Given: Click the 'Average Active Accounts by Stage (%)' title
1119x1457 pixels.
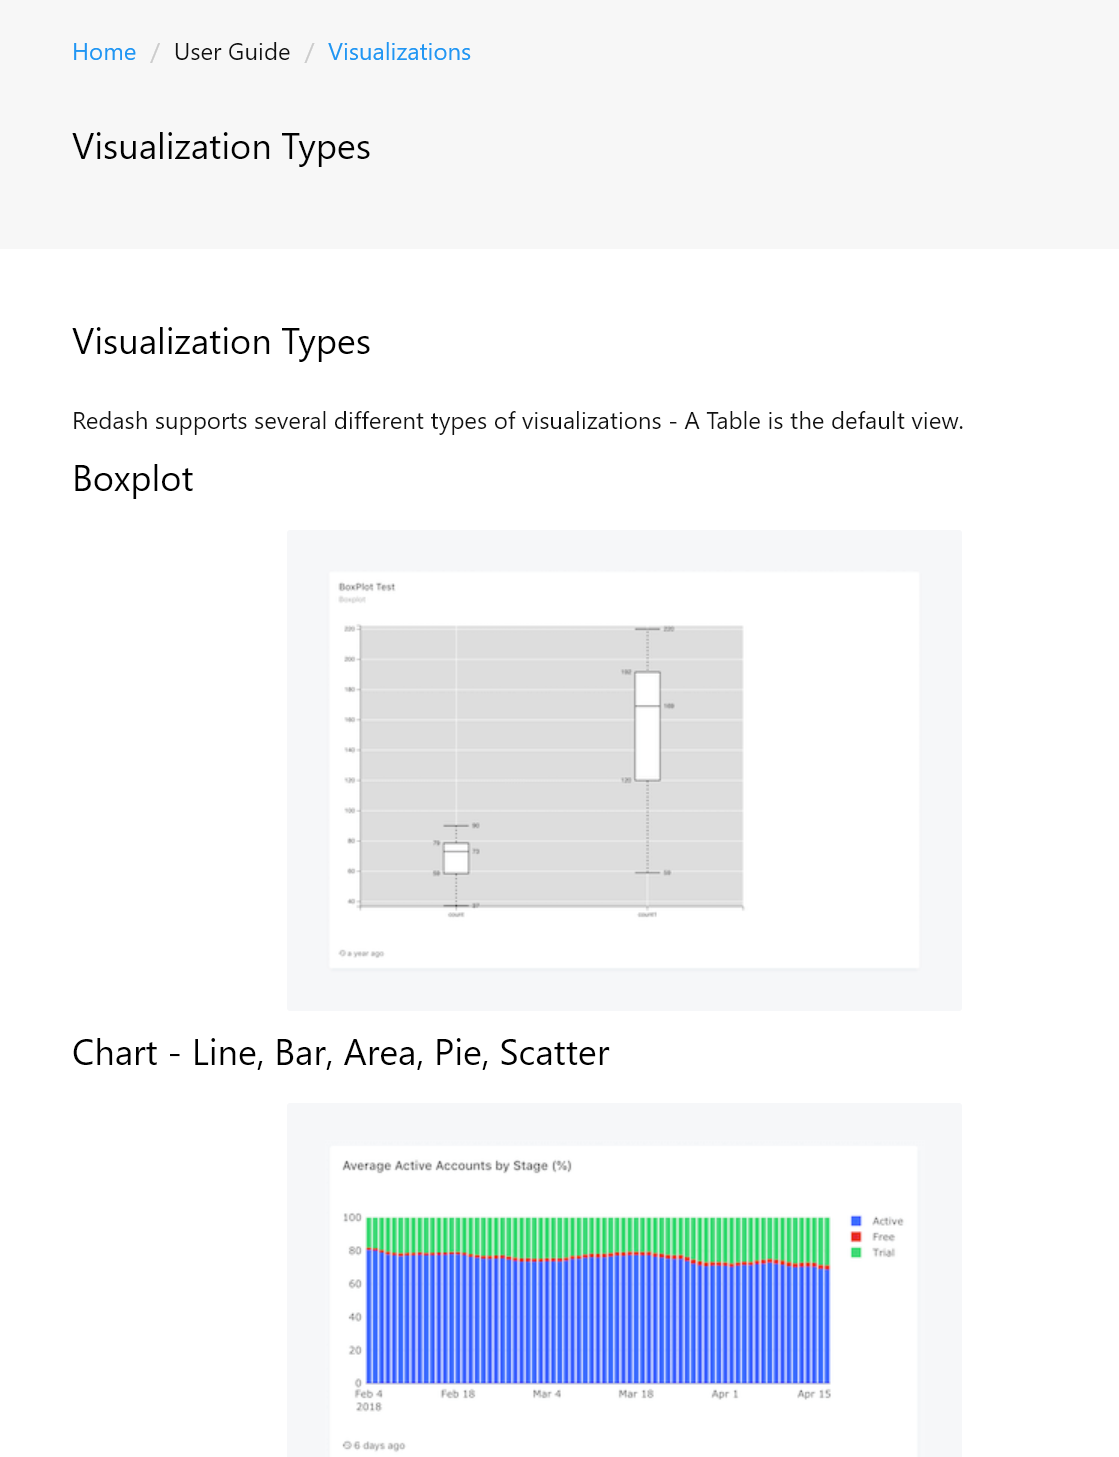Looking at the screenshot, I should coord(457,1165).
